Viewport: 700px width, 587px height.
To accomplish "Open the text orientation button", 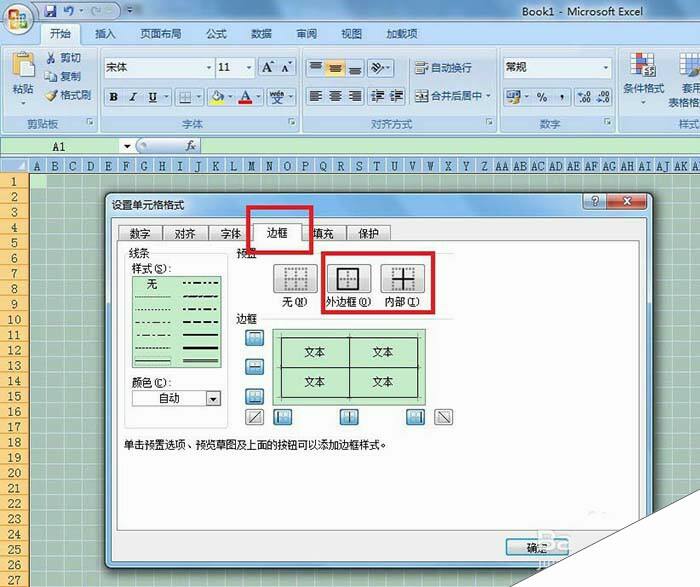I will (x=380, y=68).
